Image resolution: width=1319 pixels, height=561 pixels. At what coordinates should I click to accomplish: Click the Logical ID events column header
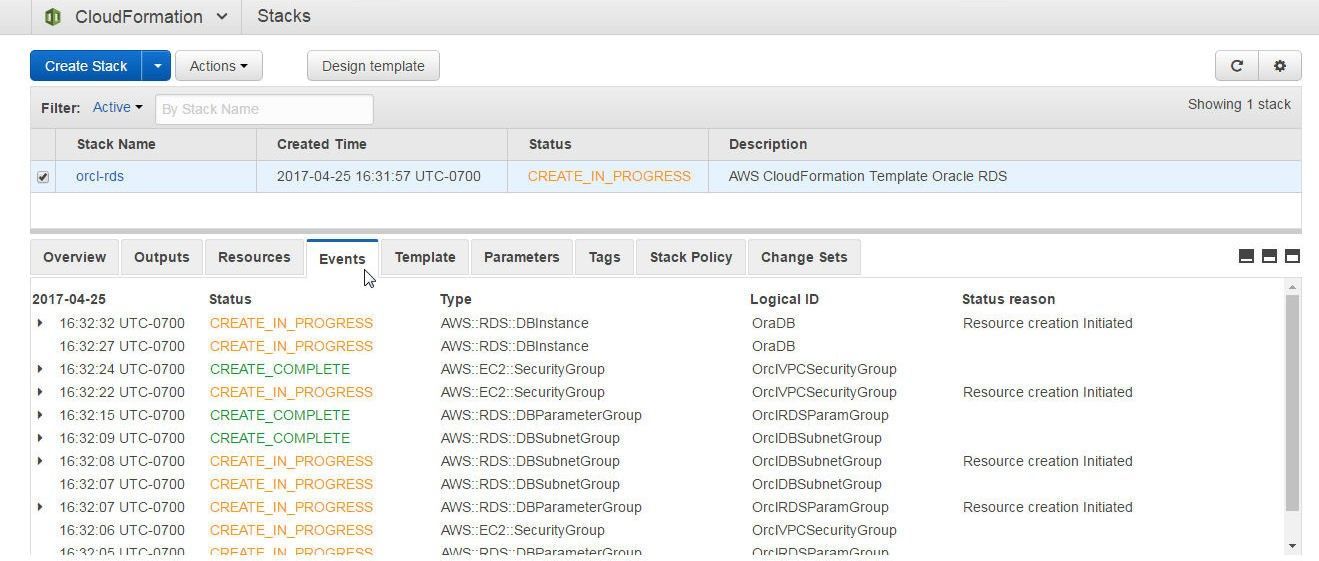point(784,299)
